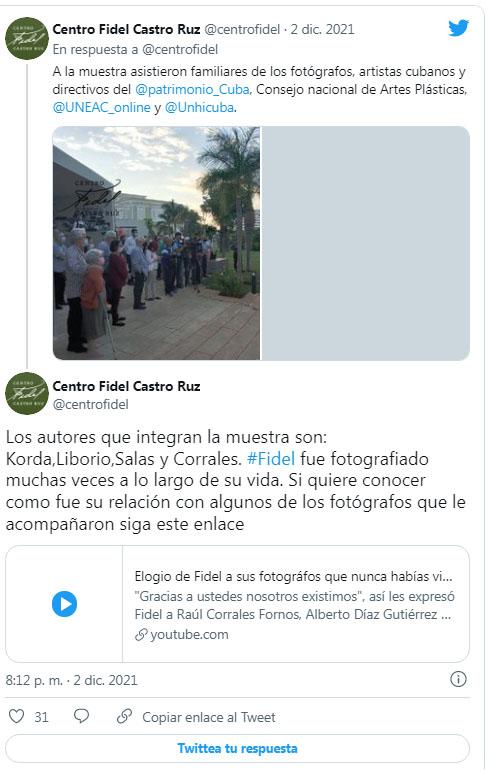This screenshot has width=502, height=770.
Task: Open the Elogio de Fidel video title
Action: click(x=293, y=576)
